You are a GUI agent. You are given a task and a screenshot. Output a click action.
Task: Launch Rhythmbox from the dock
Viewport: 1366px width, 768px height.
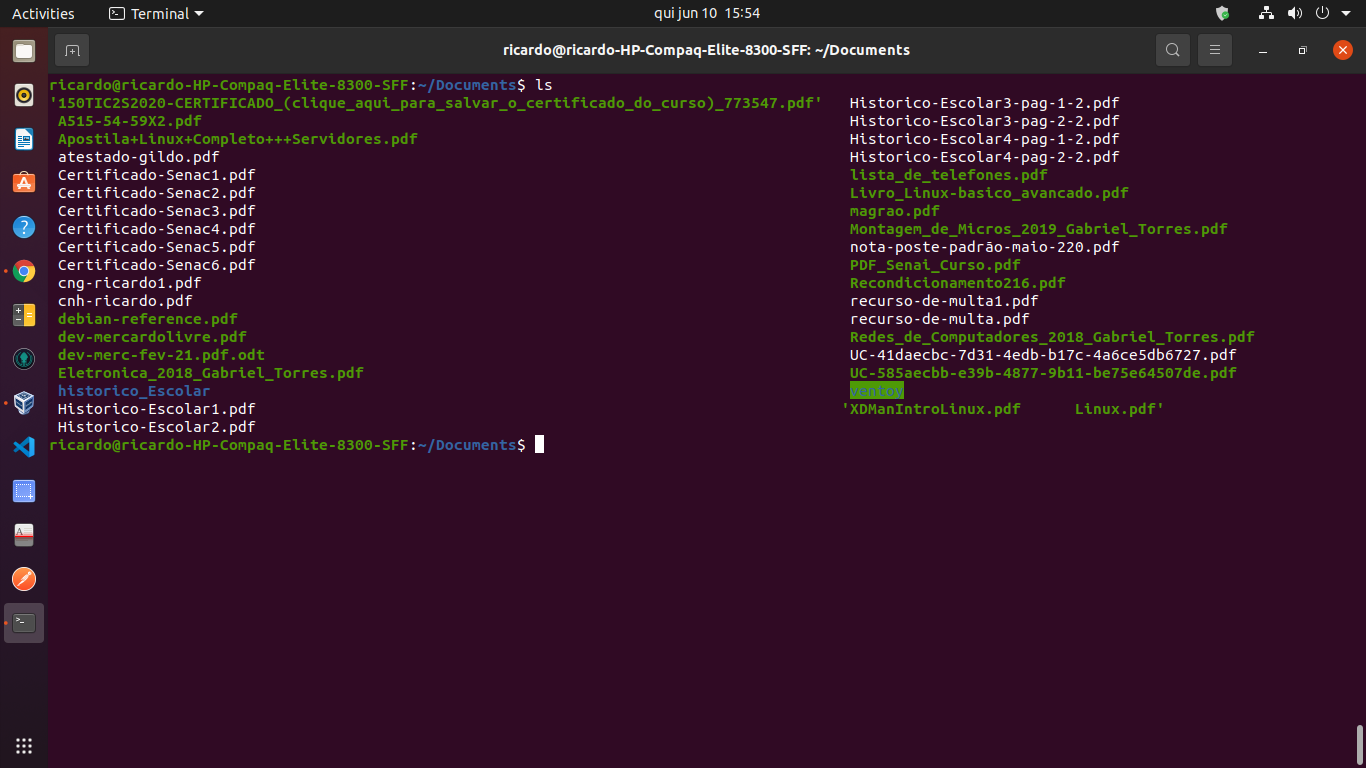[24, 95]
